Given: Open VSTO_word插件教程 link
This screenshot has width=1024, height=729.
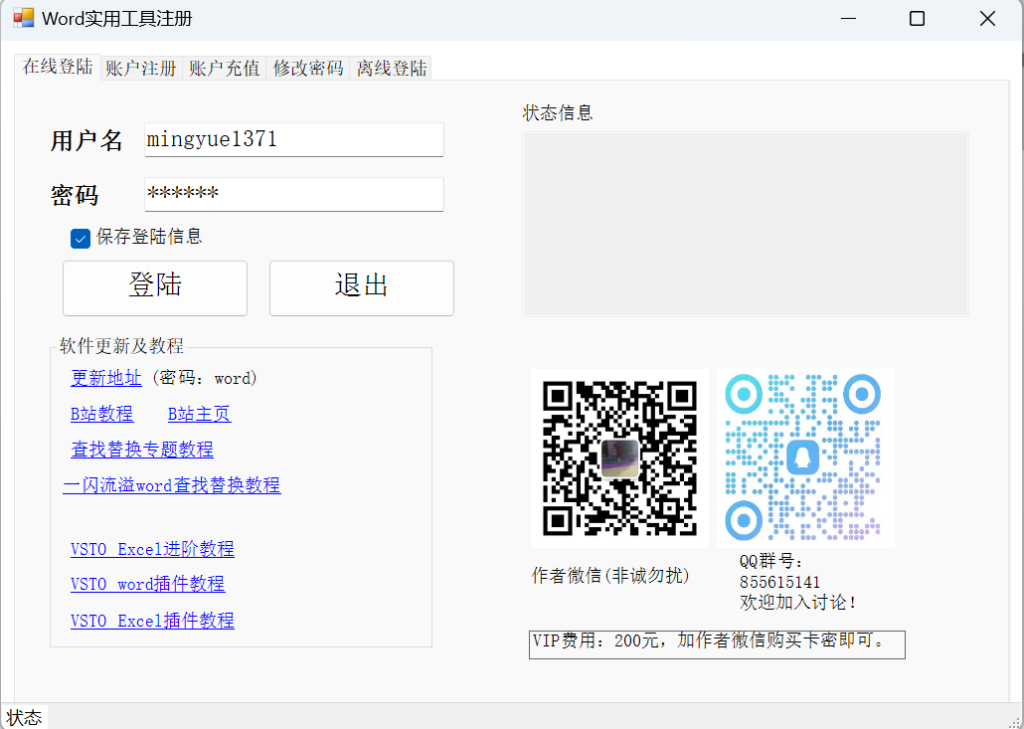Looking at the screenshot, I should (148, 584).
